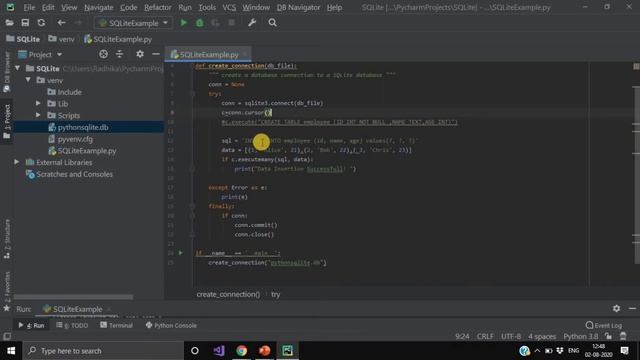Expand the Lib folder
Viewport: 640px width, 360px height.
[x=38, y=104]
